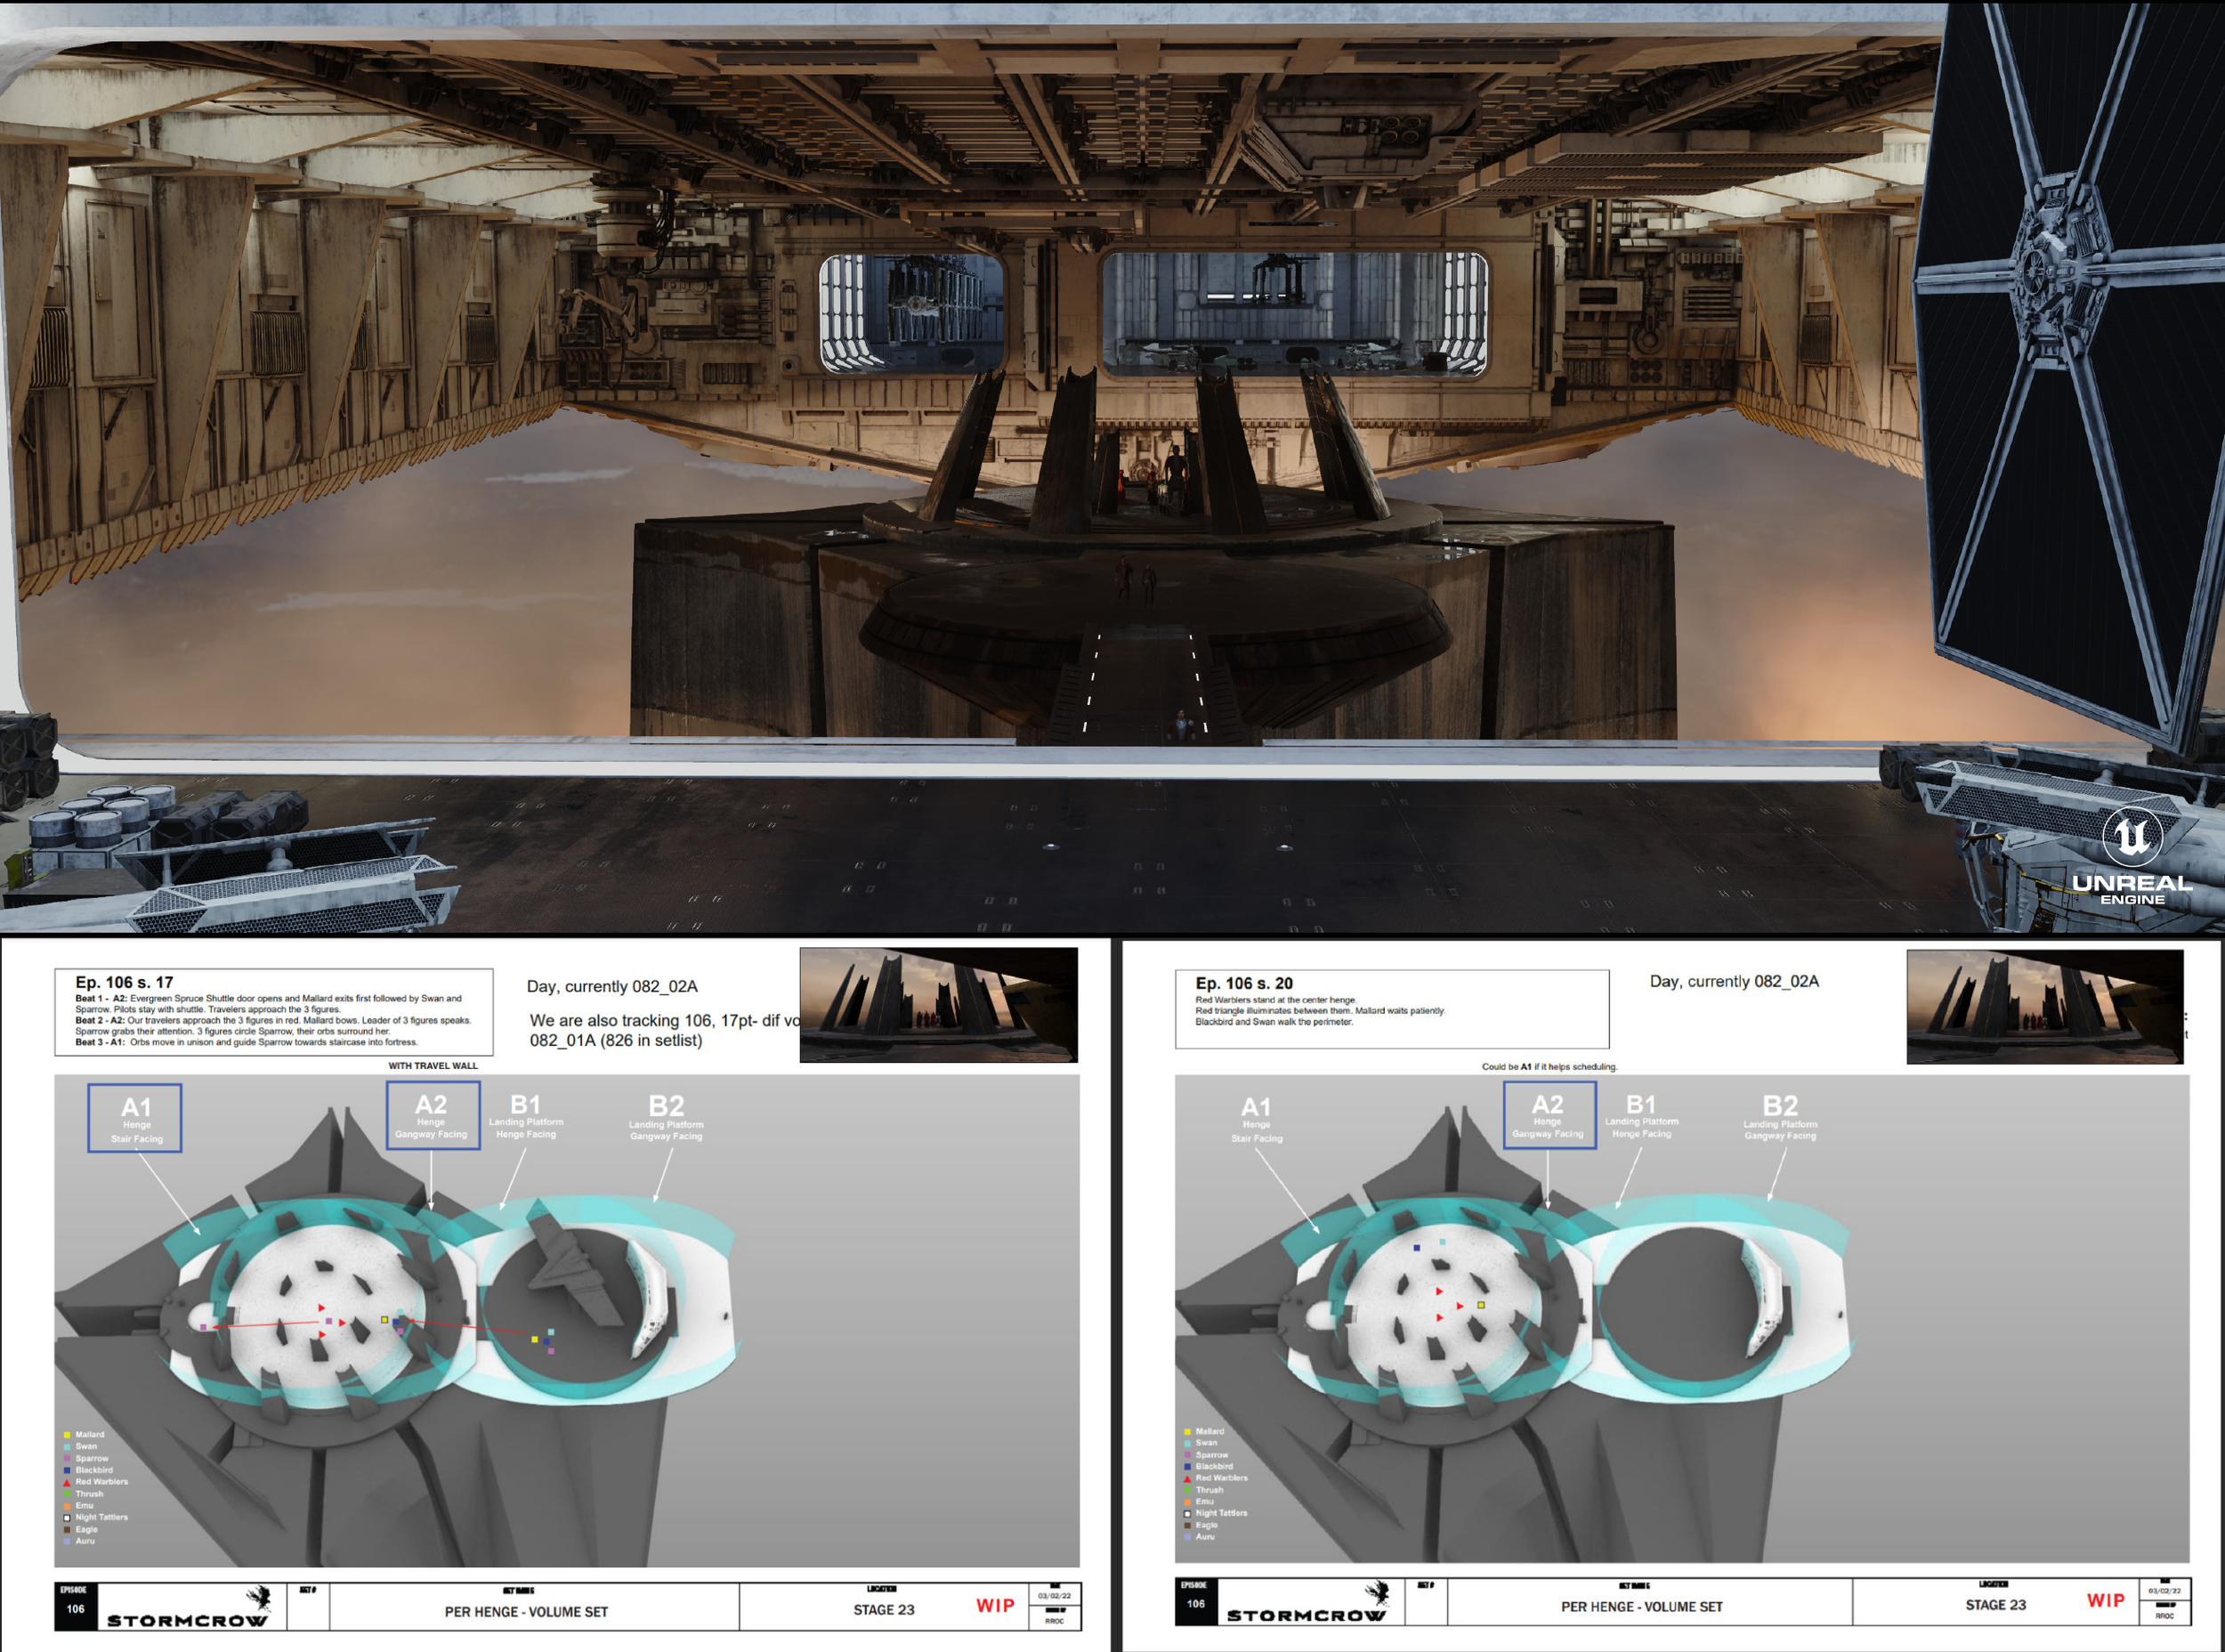Click the B1 Landing Platform label, s. 17 sheet
This screenshot has height=1652, width=2225.
click(526, 1116)
